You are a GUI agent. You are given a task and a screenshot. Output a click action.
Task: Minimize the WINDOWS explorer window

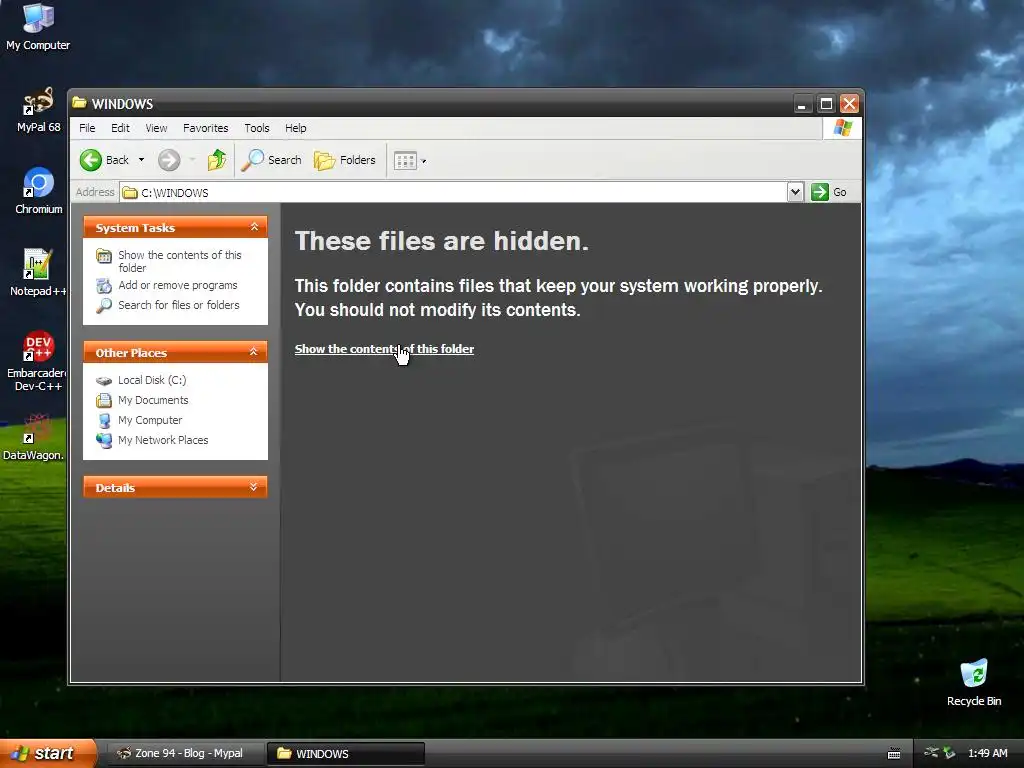[x=803, y=104]
